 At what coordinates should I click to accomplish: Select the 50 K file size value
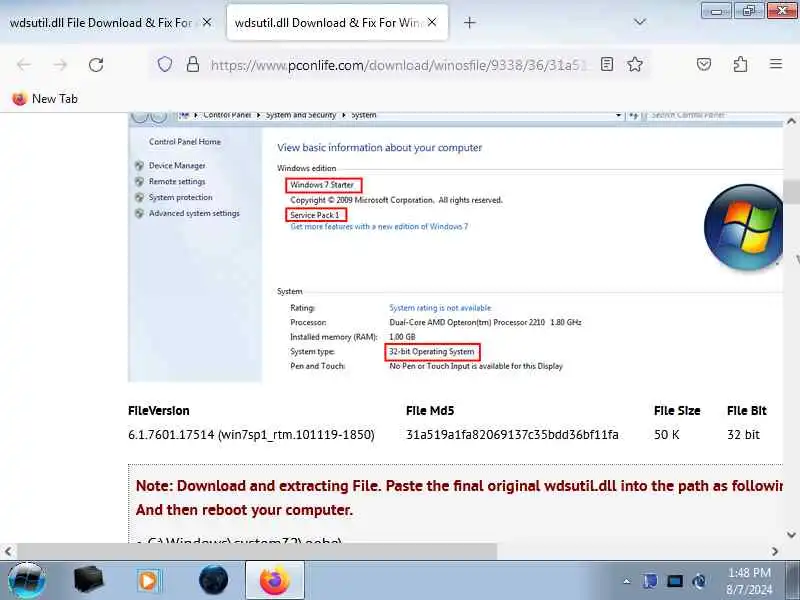pos(666,435)
